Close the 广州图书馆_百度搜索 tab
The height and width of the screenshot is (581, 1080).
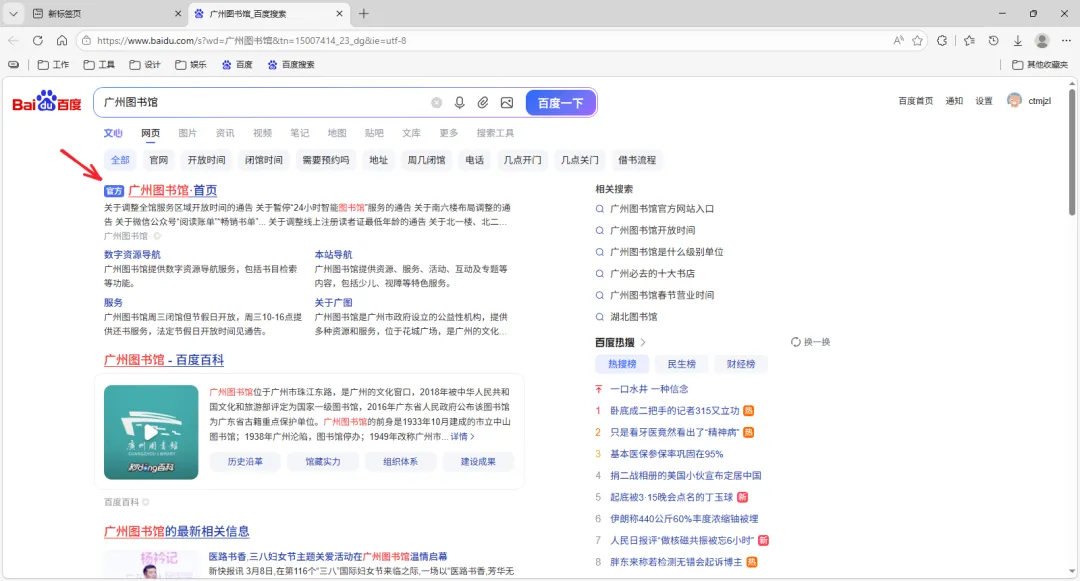[340, 14]
